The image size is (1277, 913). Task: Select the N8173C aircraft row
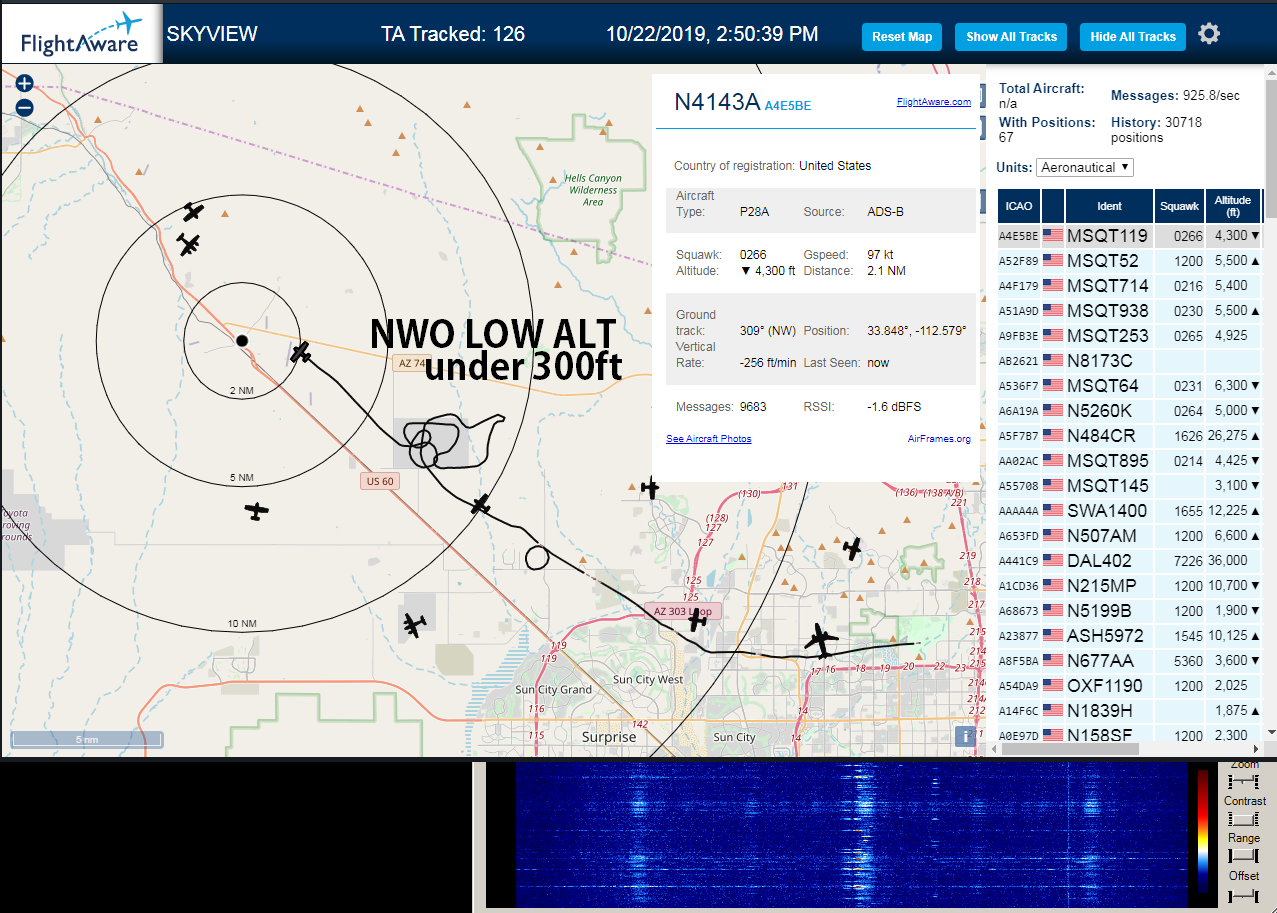(1130, 361)
